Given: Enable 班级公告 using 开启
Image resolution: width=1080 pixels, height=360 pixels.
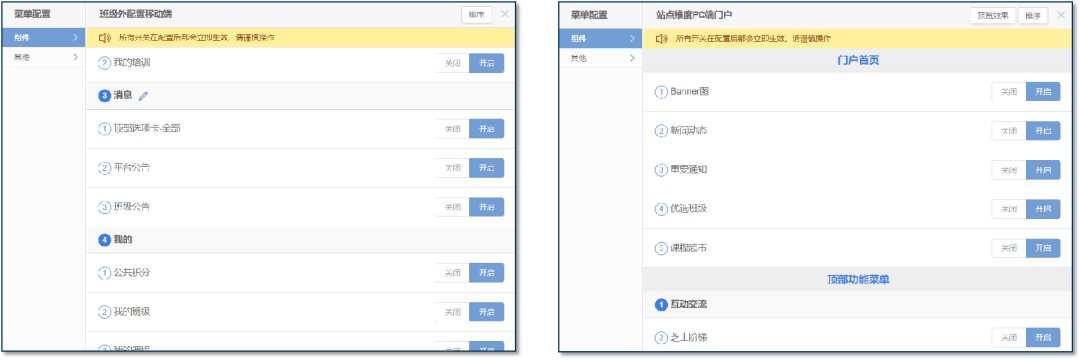Looking at the screenshot, I should [487, 207].
